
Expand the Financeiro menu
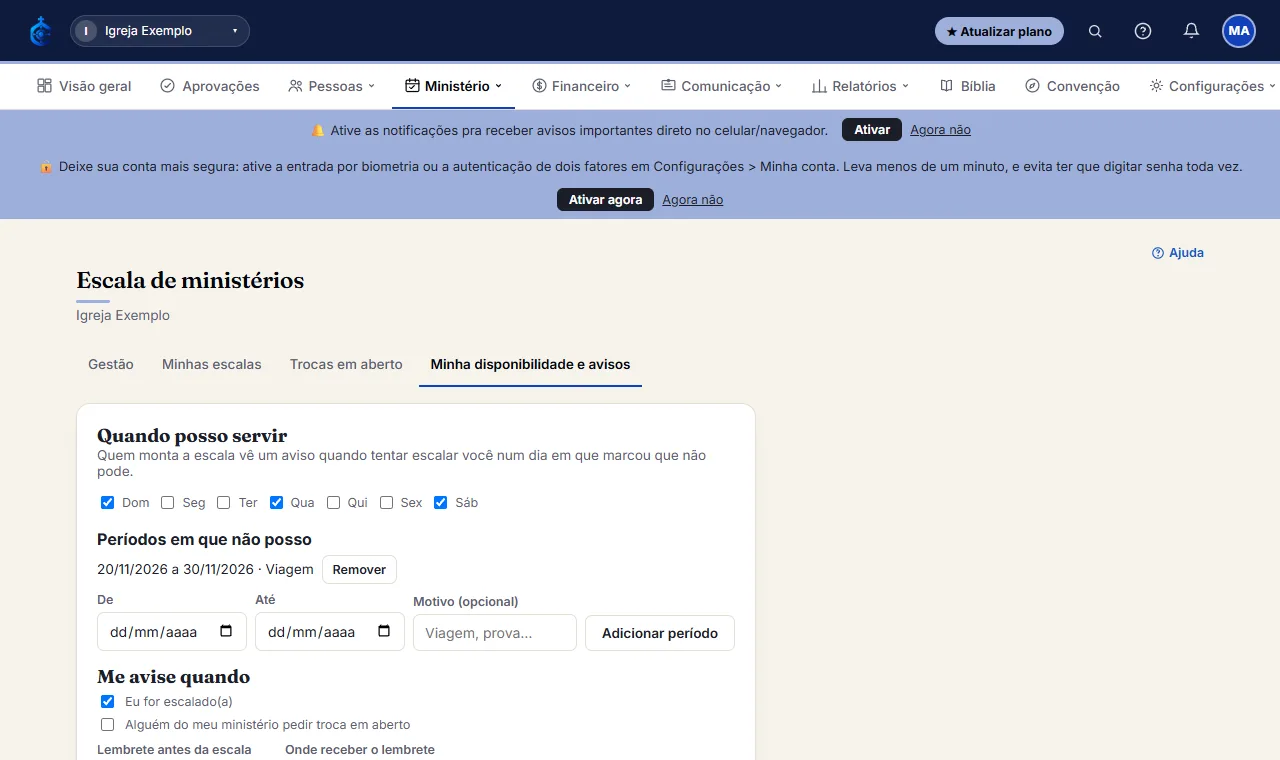pyautogui.click(x=581, y=86)
